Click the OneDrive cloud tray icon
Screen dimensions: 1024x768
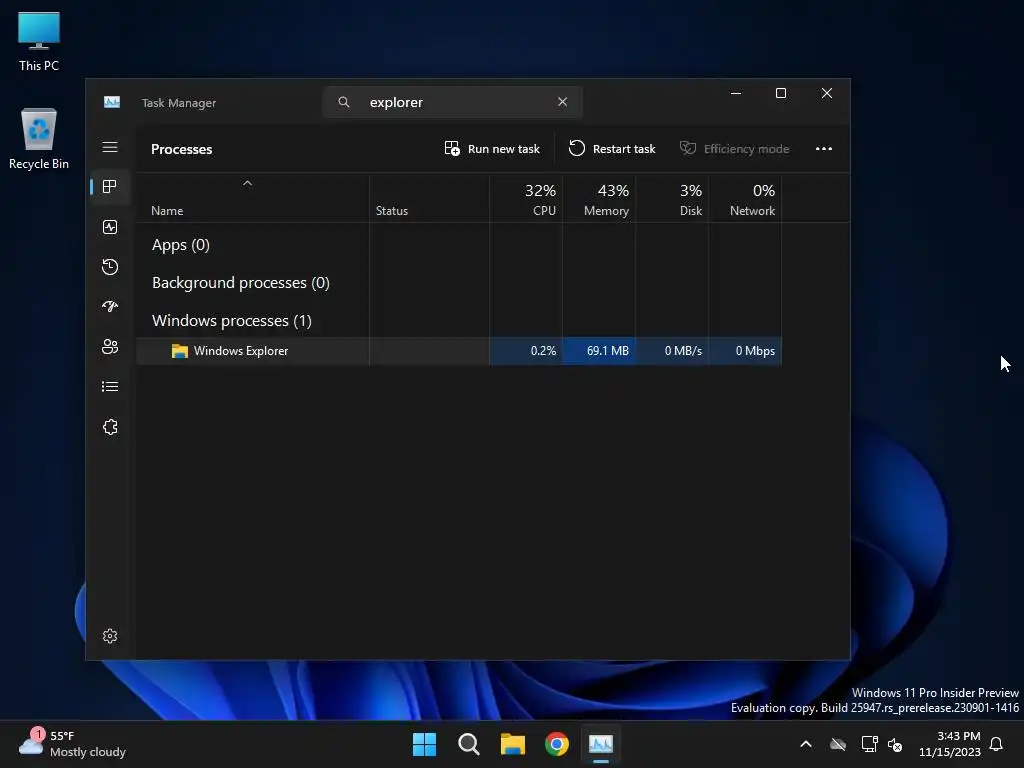(838, 744)
